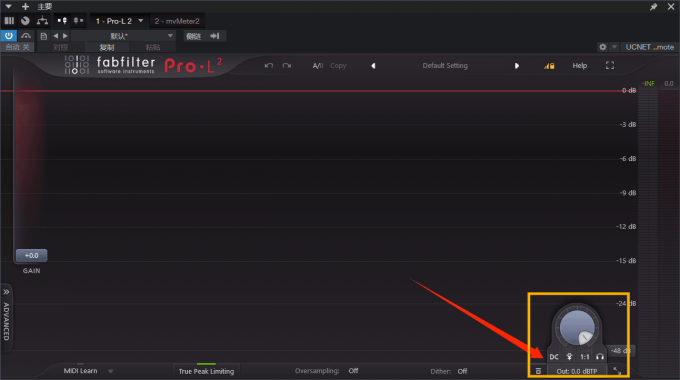The image size is (680, 380).
Task: Click the redo arrow icon
Action: coord(287,66)
